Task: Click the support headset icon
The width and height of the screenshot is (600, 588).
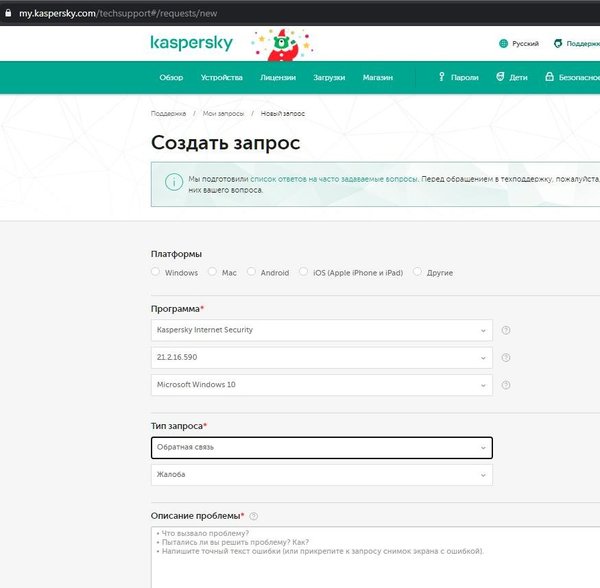Action: 558,44
